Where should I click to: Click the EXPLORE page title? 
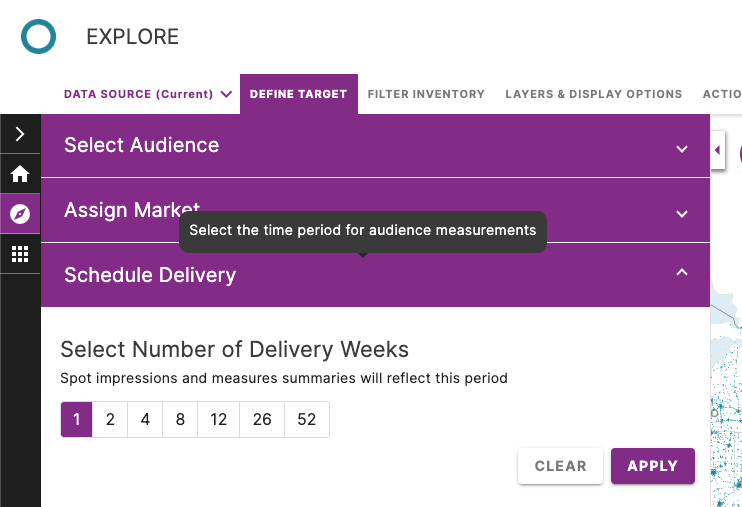[132, 37]
